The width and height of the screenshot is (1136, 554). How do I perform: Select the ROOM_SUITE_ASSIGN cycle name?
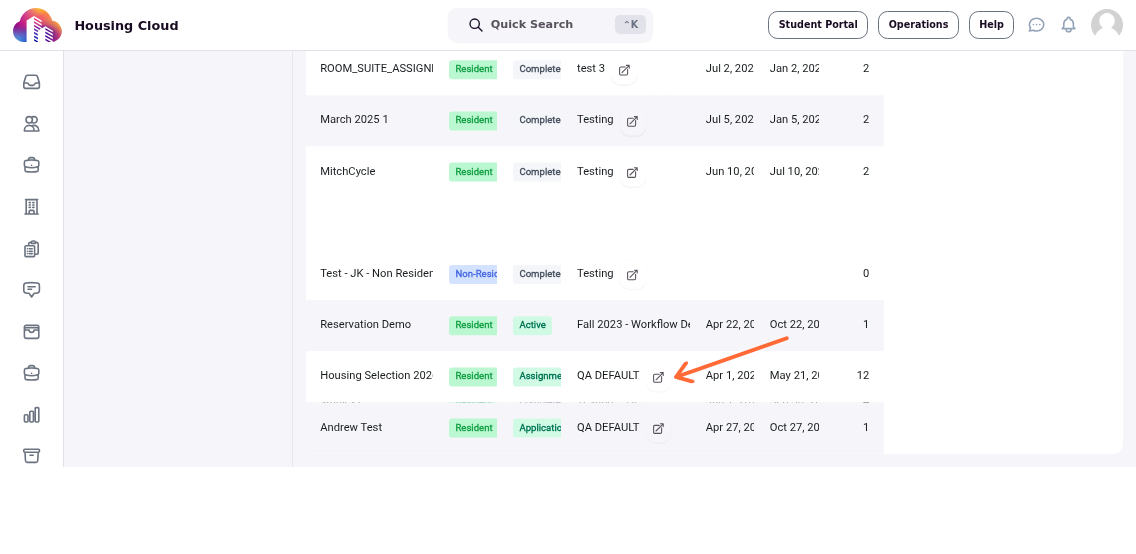(x=377, y=68)
